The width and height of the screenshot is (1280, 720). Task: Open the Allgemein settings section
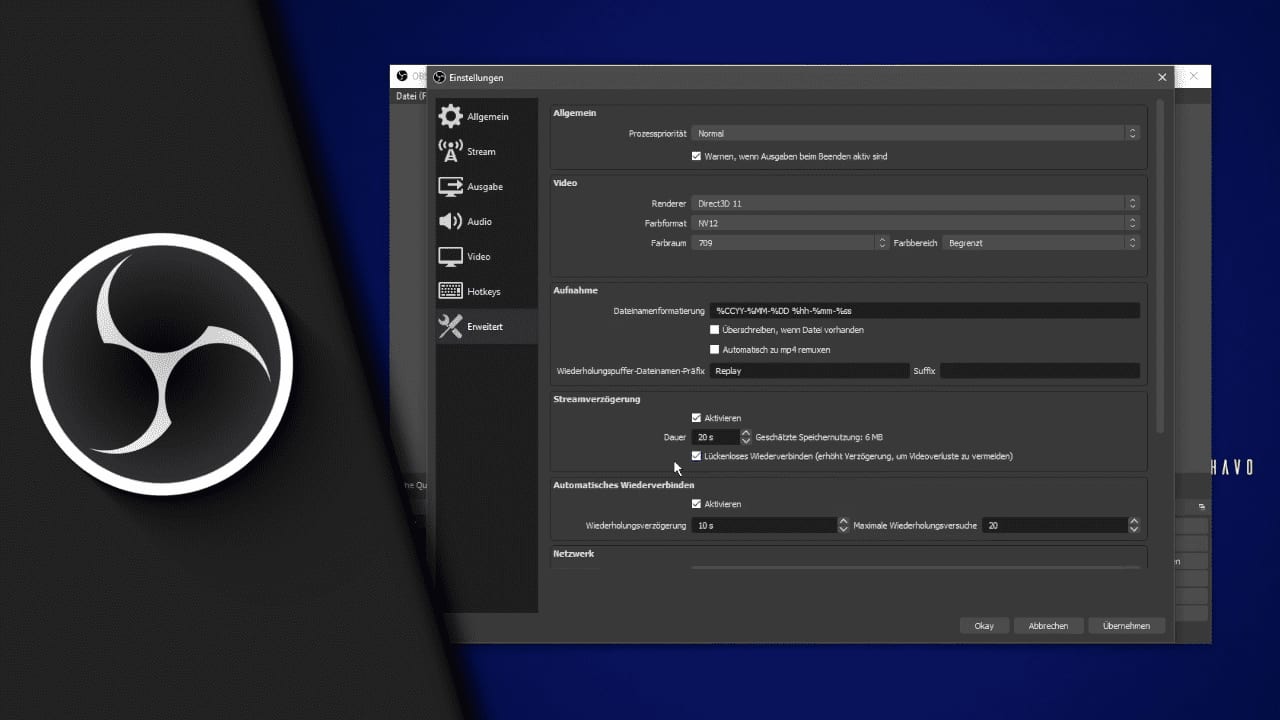[x=487, y=117]
